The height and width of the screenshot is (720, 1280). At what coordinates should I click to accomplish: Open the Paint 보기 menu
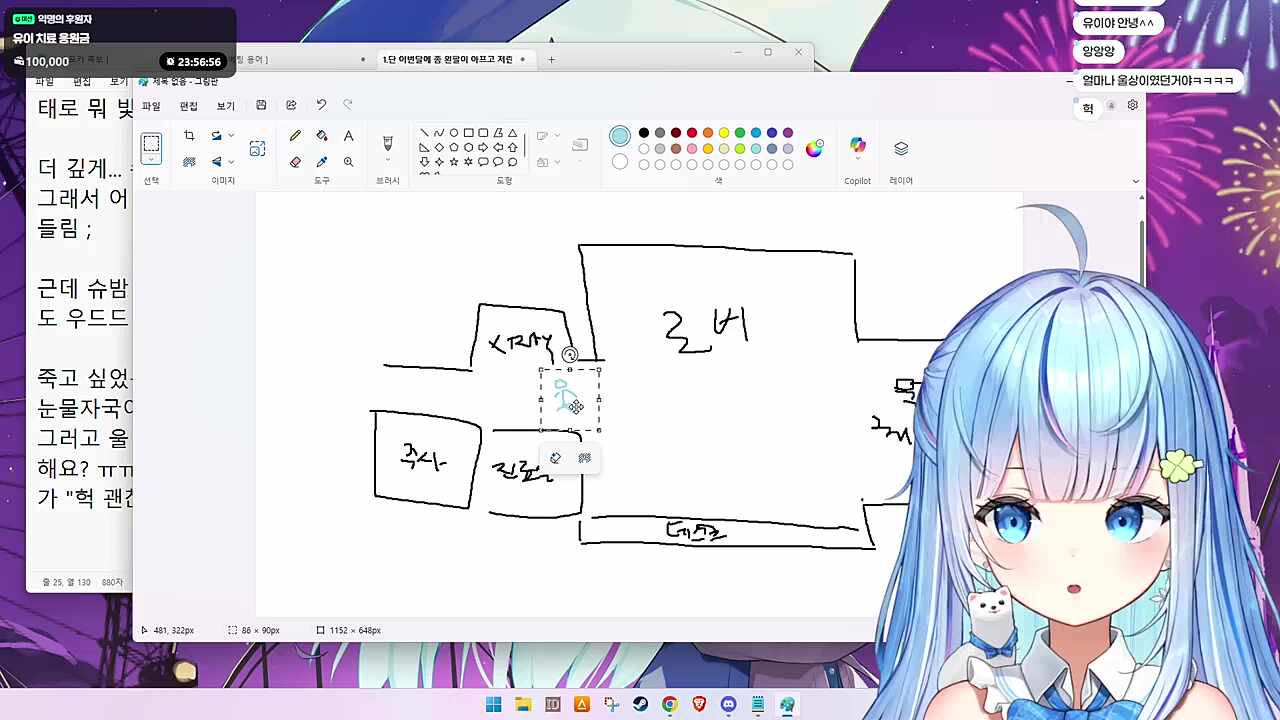[226, 106]
